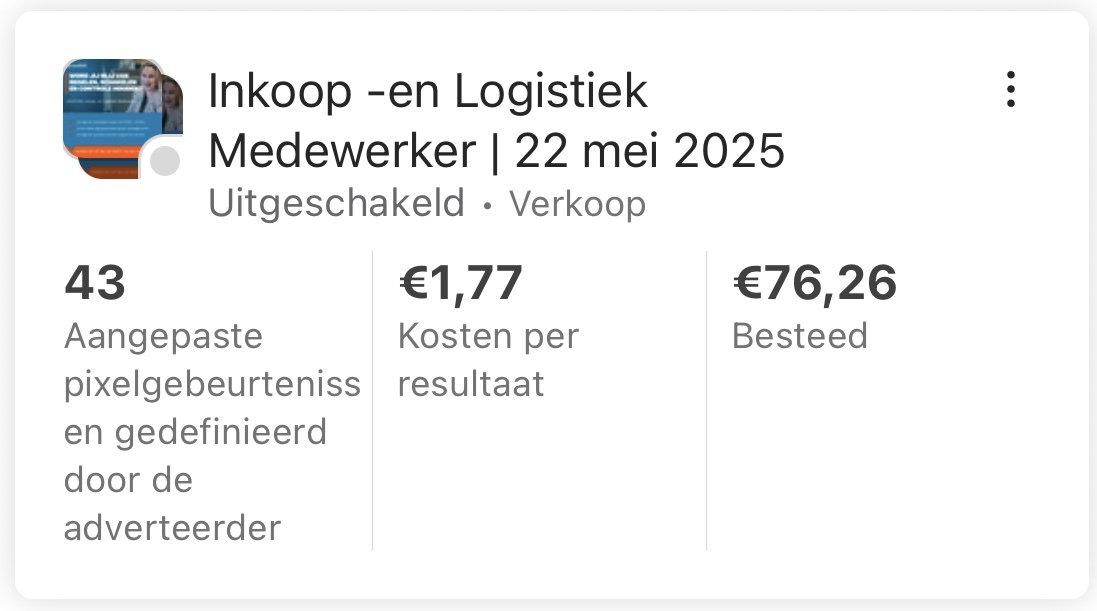This screenshot has height=611, width=1097.
Task: Click the "Verkoop" objective label
Action: [577, 204]
